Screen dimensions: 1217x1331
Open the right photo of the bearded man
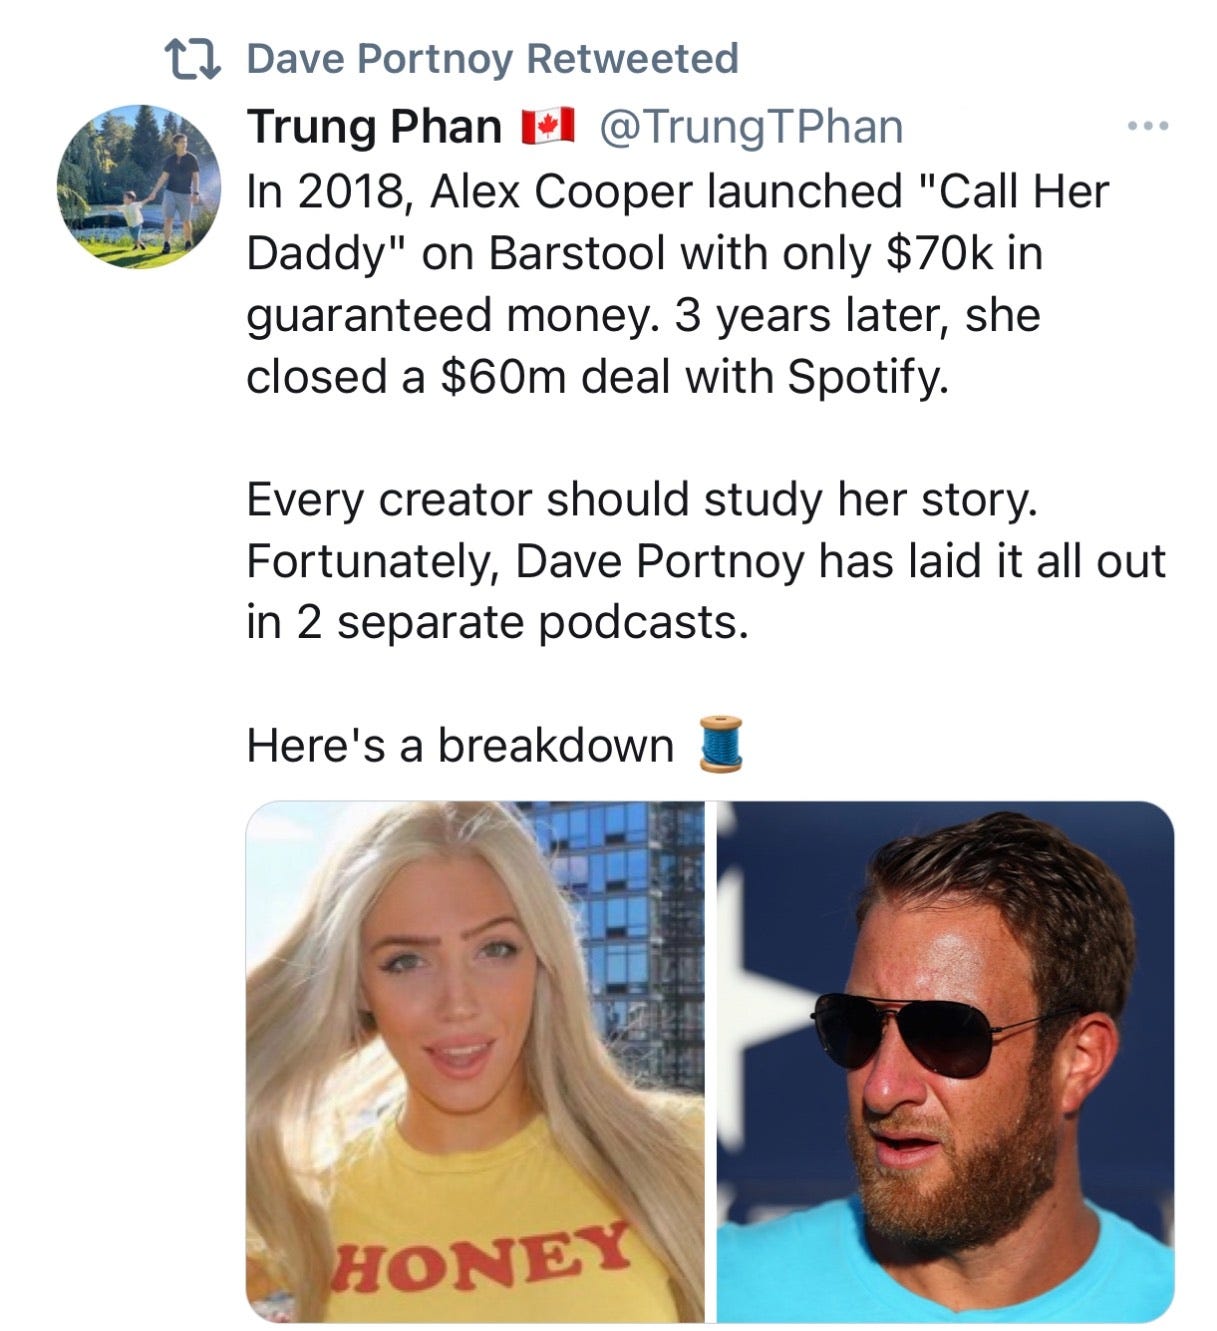pyautogui.click(x=945, y=1061)
